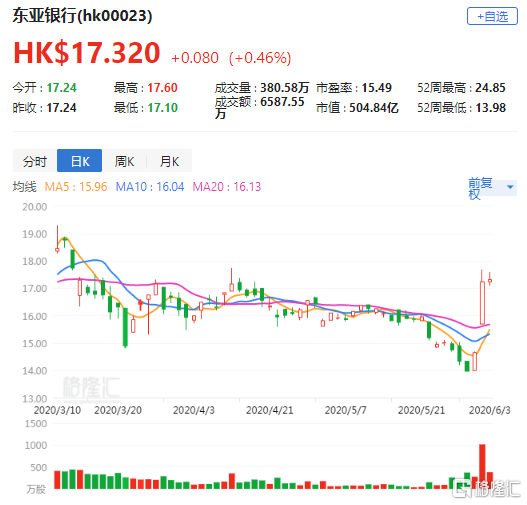The width and height of the screenshot is (527, 505).
Task: Click the 52周最低 value 13.98
Action: tap(491, 108)
